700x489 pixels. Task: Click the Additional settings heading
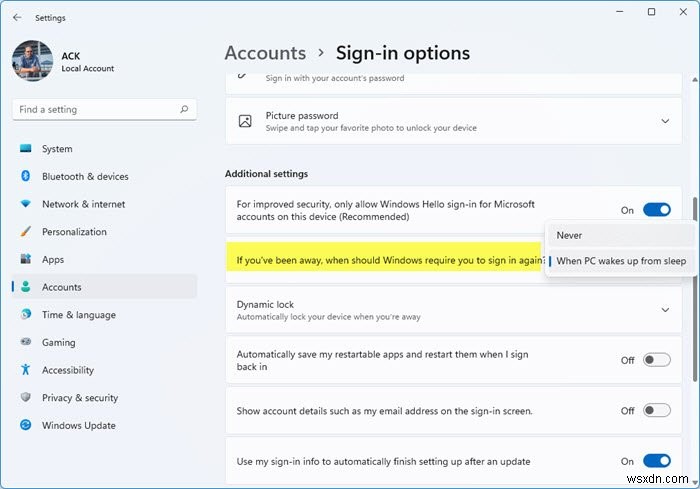[267, 174]
